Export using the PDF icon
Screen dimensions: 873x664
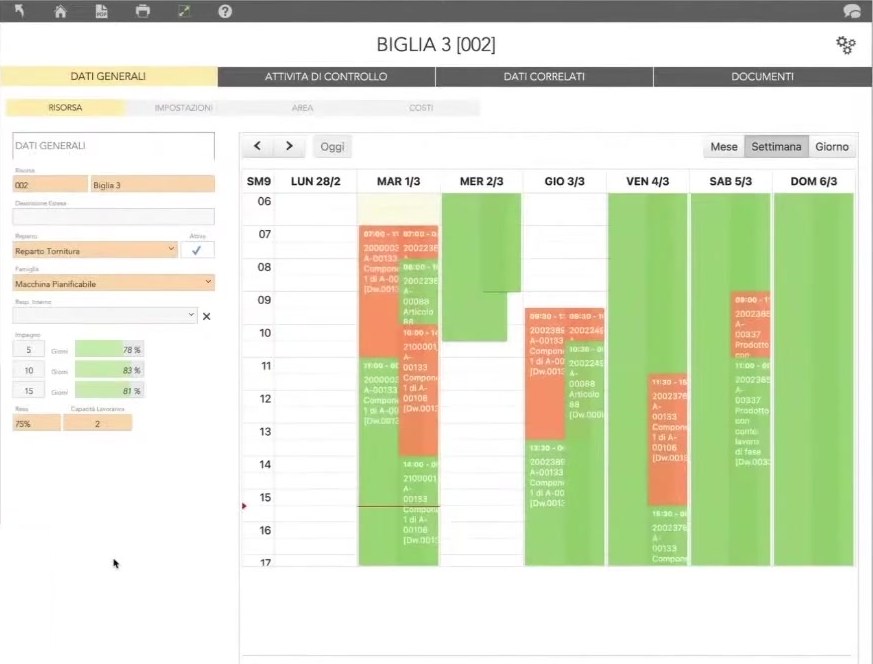pos(101,11)
